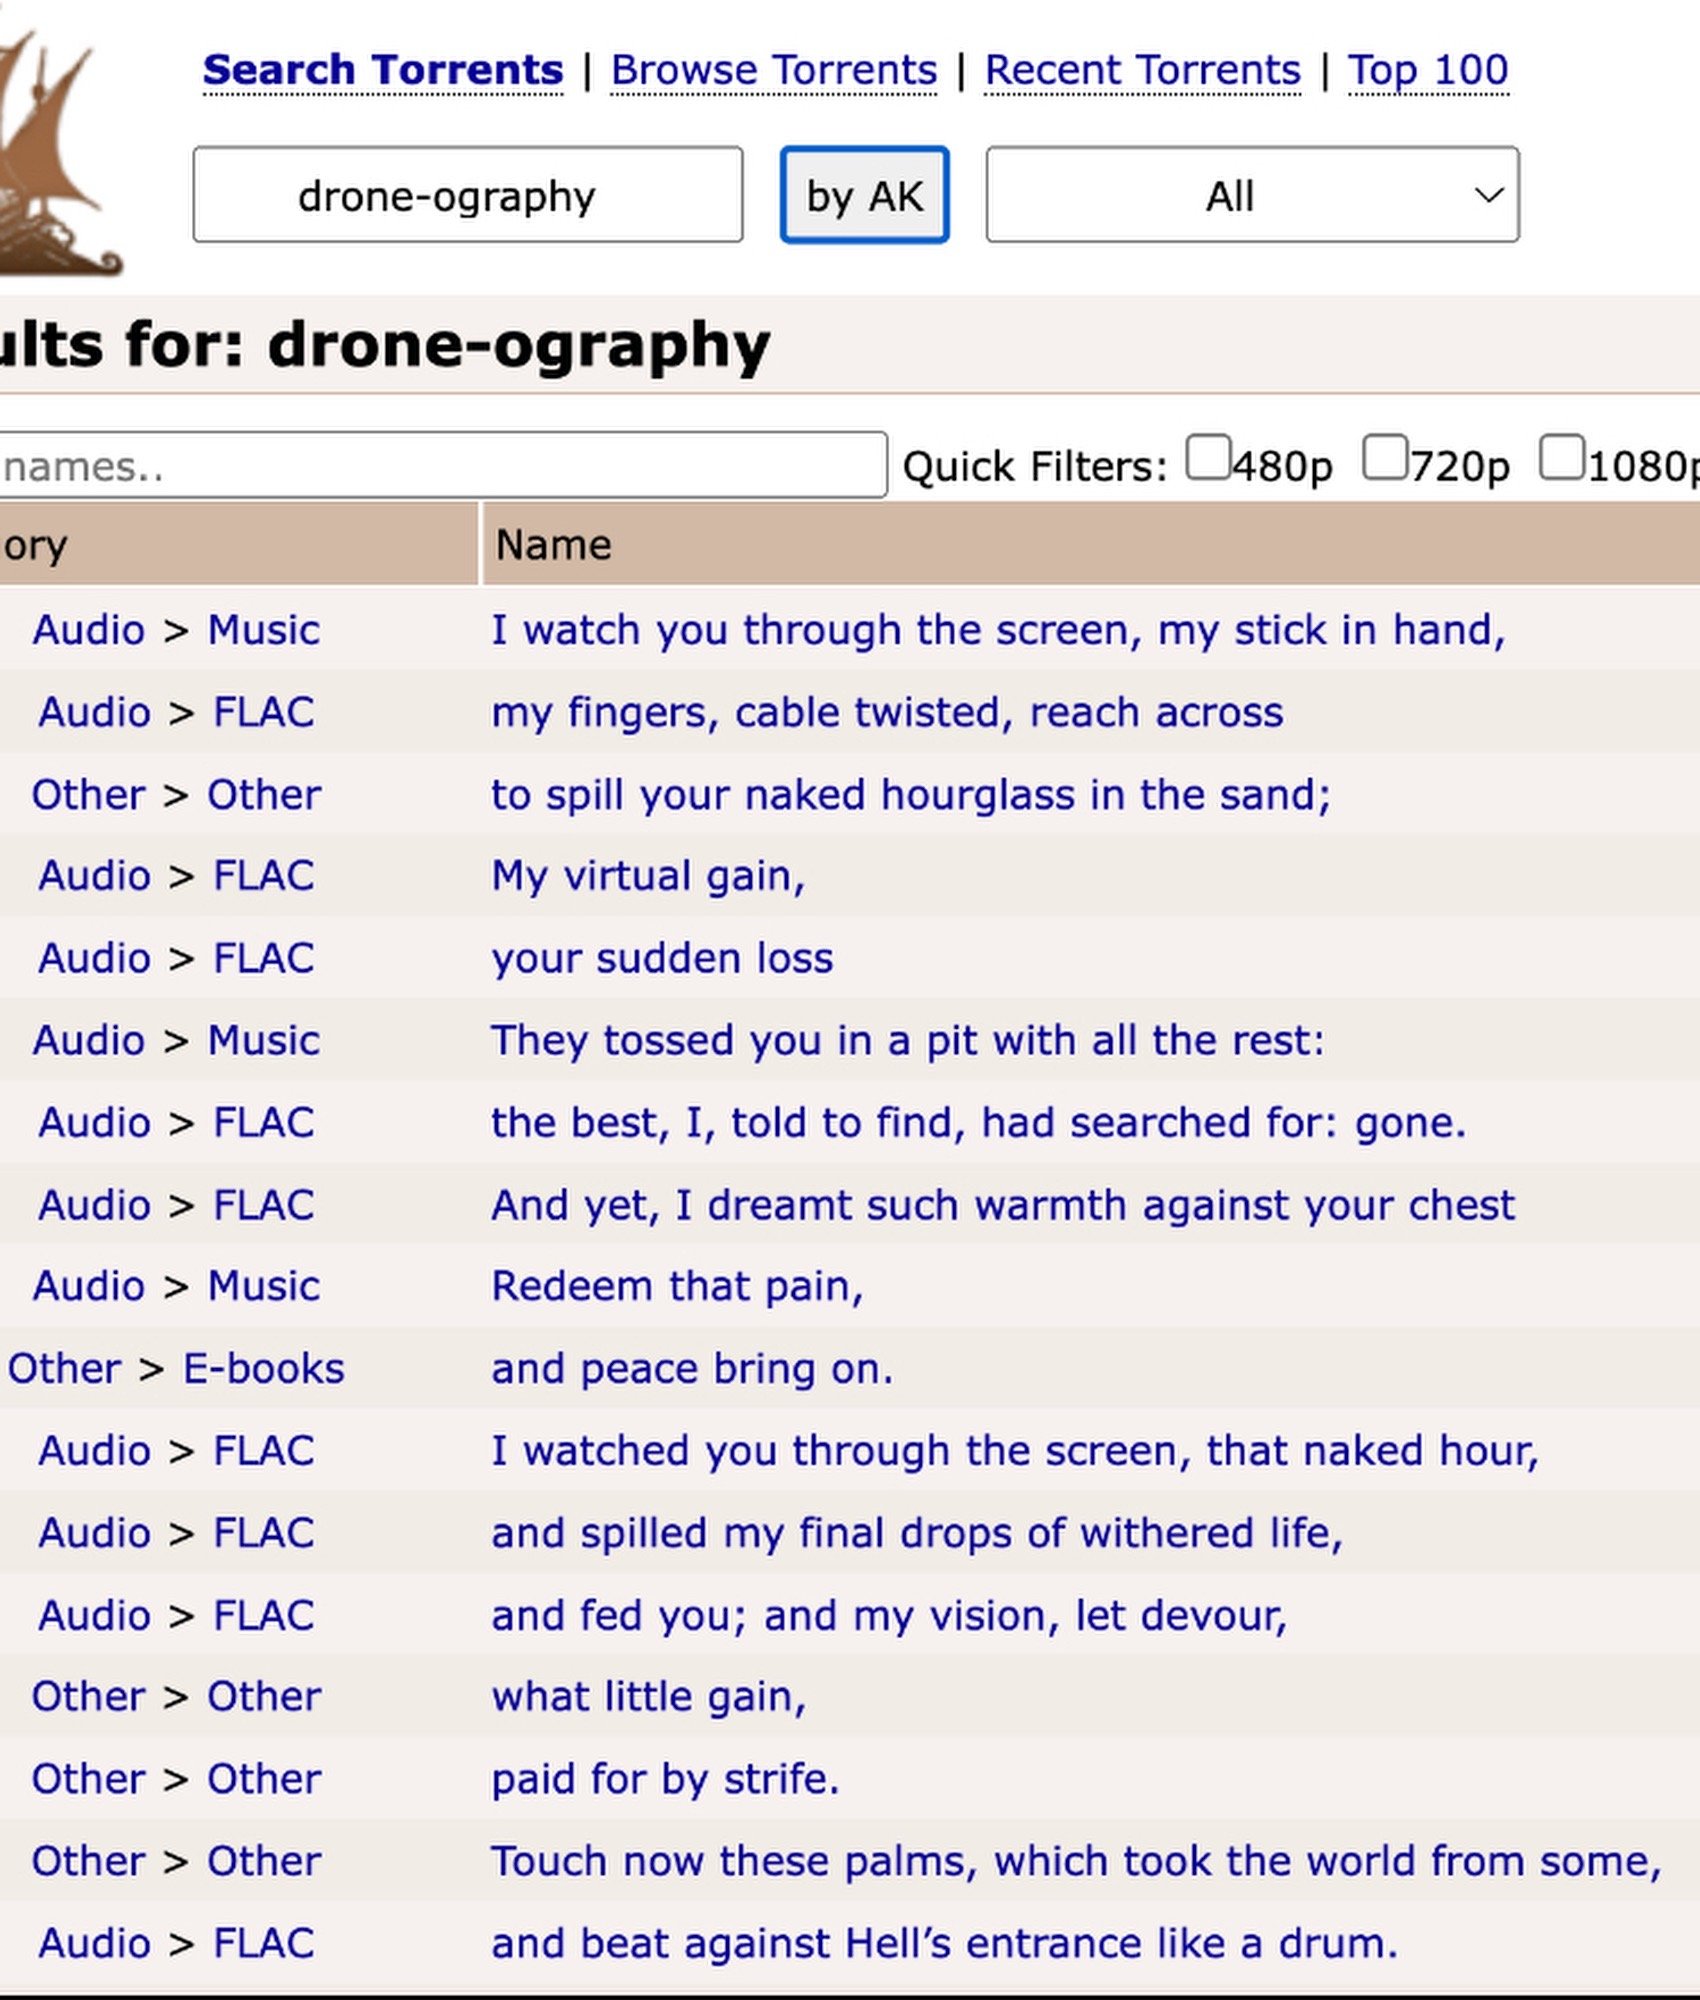1700x2000 pixels.
Task: Sort by the Name column header
Action: coord(553,545)
